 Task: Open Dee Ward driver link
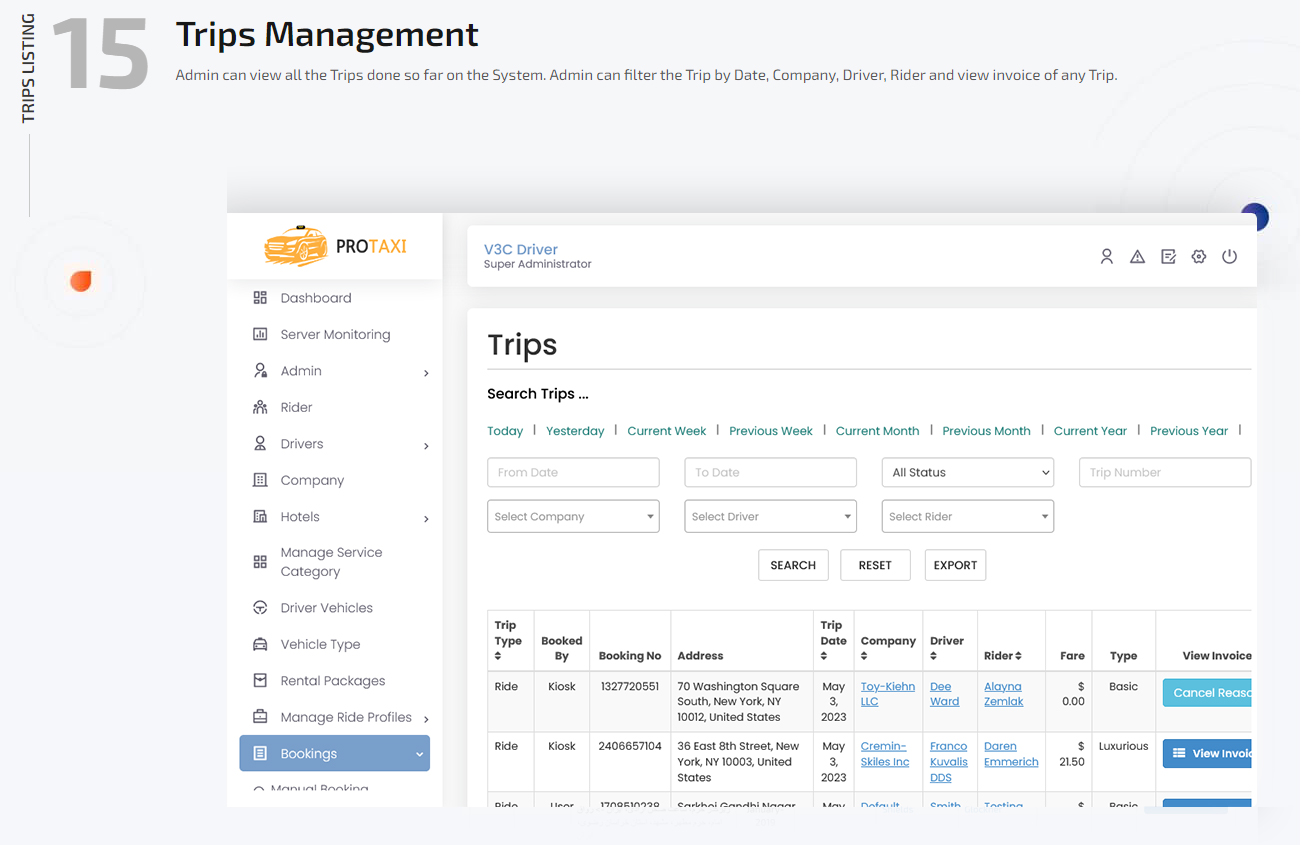click(944, 694)
